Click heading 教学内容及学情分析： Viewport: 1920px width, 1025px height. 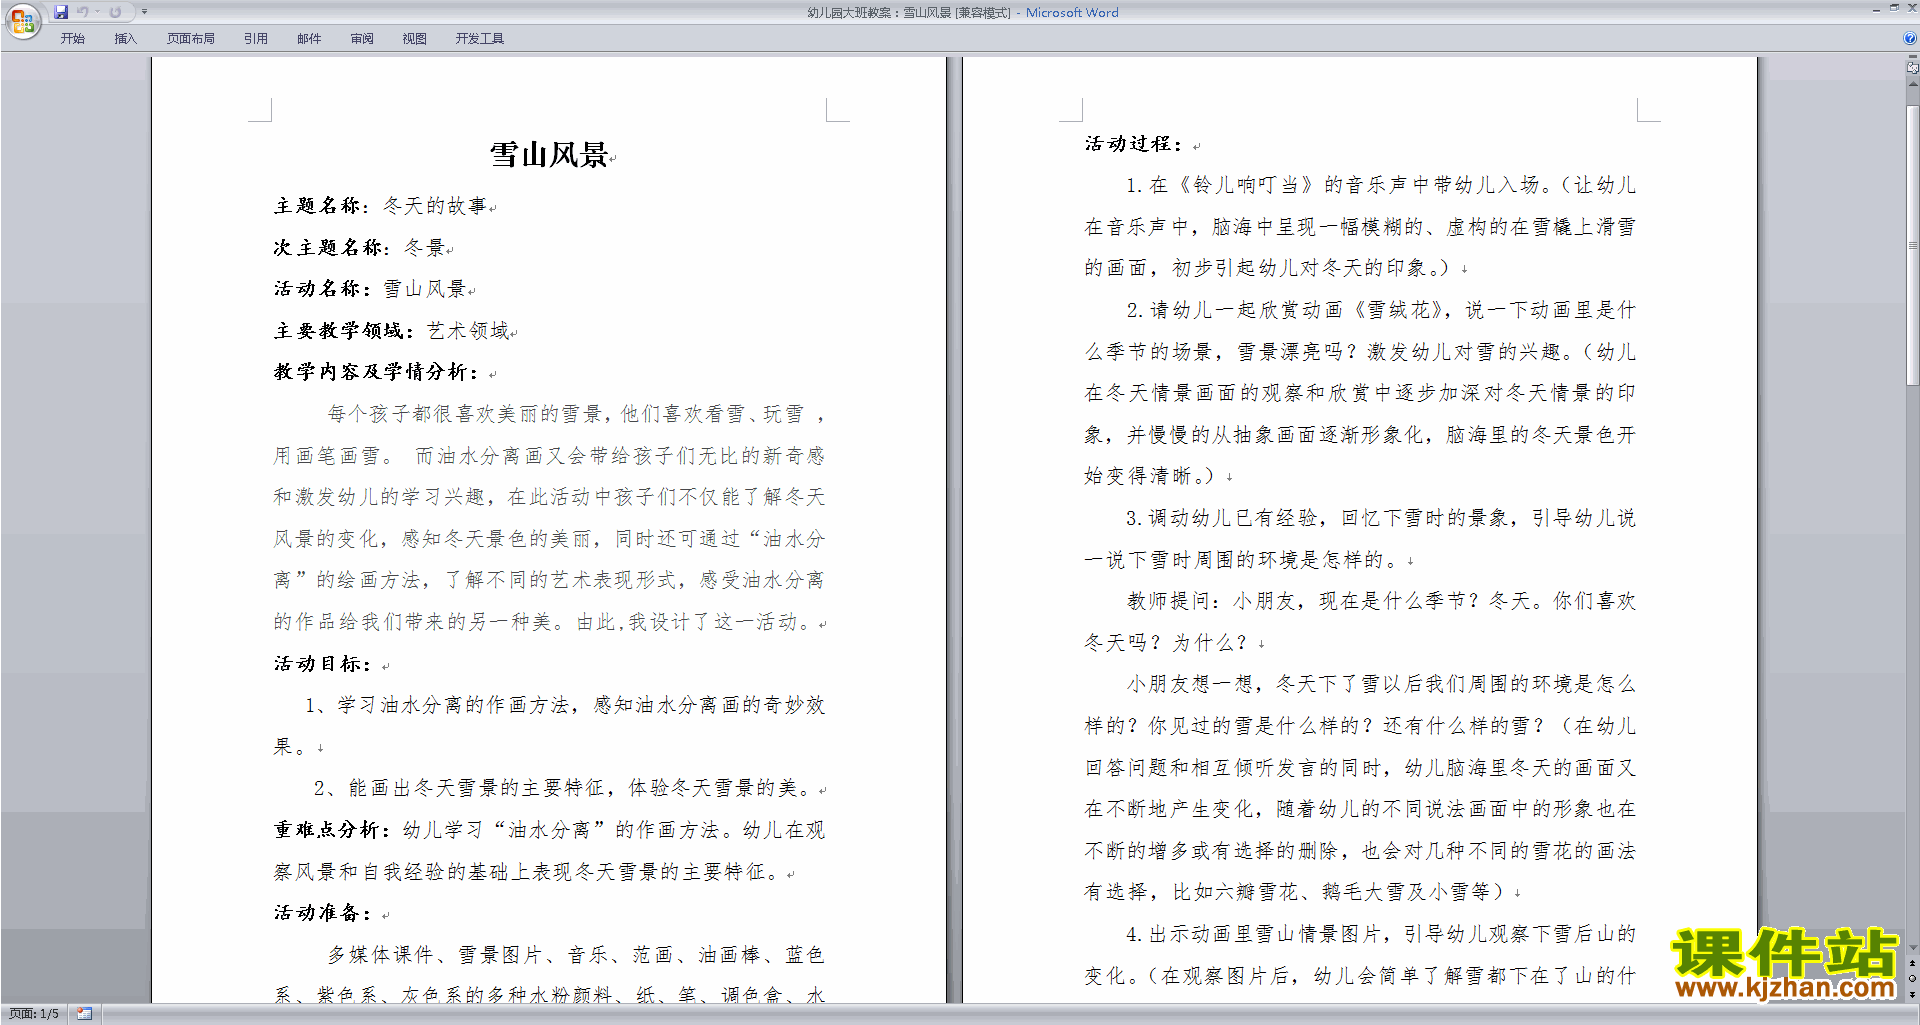[x=376, y=372]
